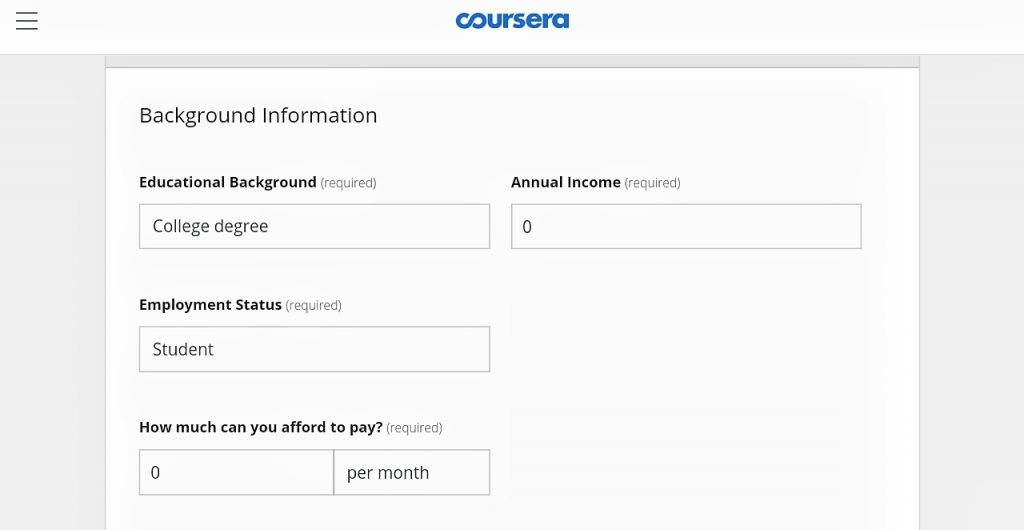Go to homepage via Coursera logo

click(x=512, y=21)
